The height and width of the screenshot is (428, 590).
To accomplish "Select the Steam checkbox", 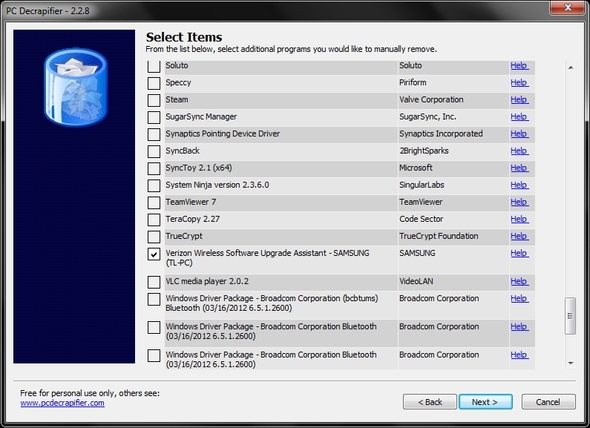I will pos(154,100).
